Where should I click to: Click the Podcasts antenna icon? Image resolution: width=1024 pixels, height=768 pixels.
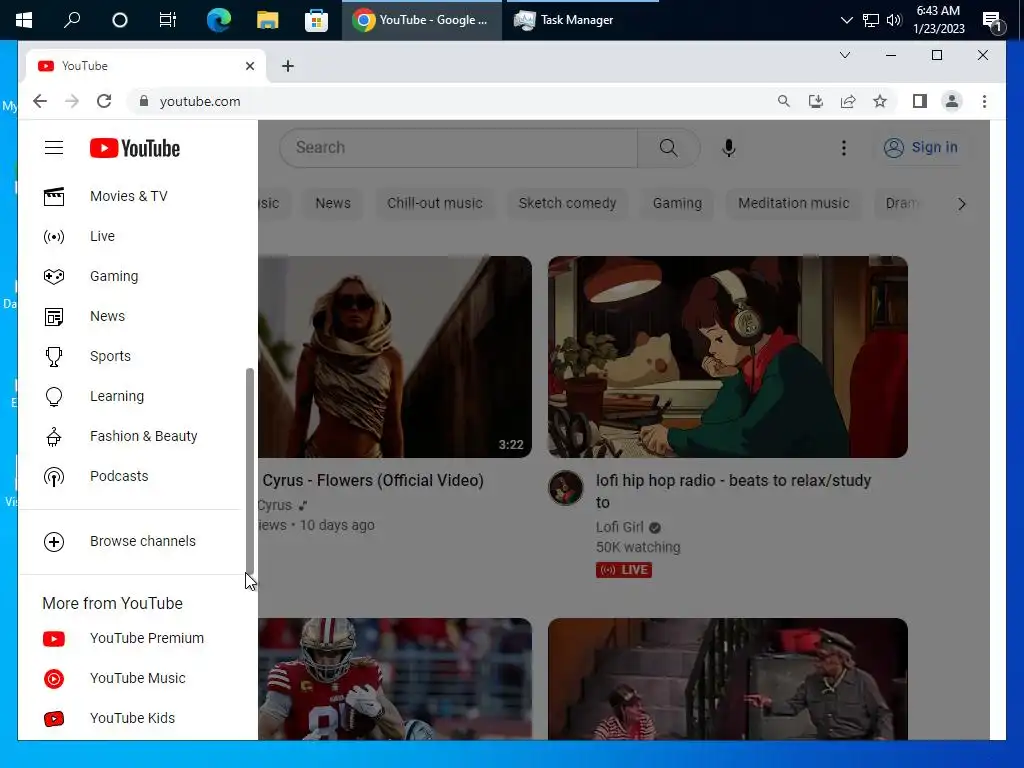tap(54, 476)
